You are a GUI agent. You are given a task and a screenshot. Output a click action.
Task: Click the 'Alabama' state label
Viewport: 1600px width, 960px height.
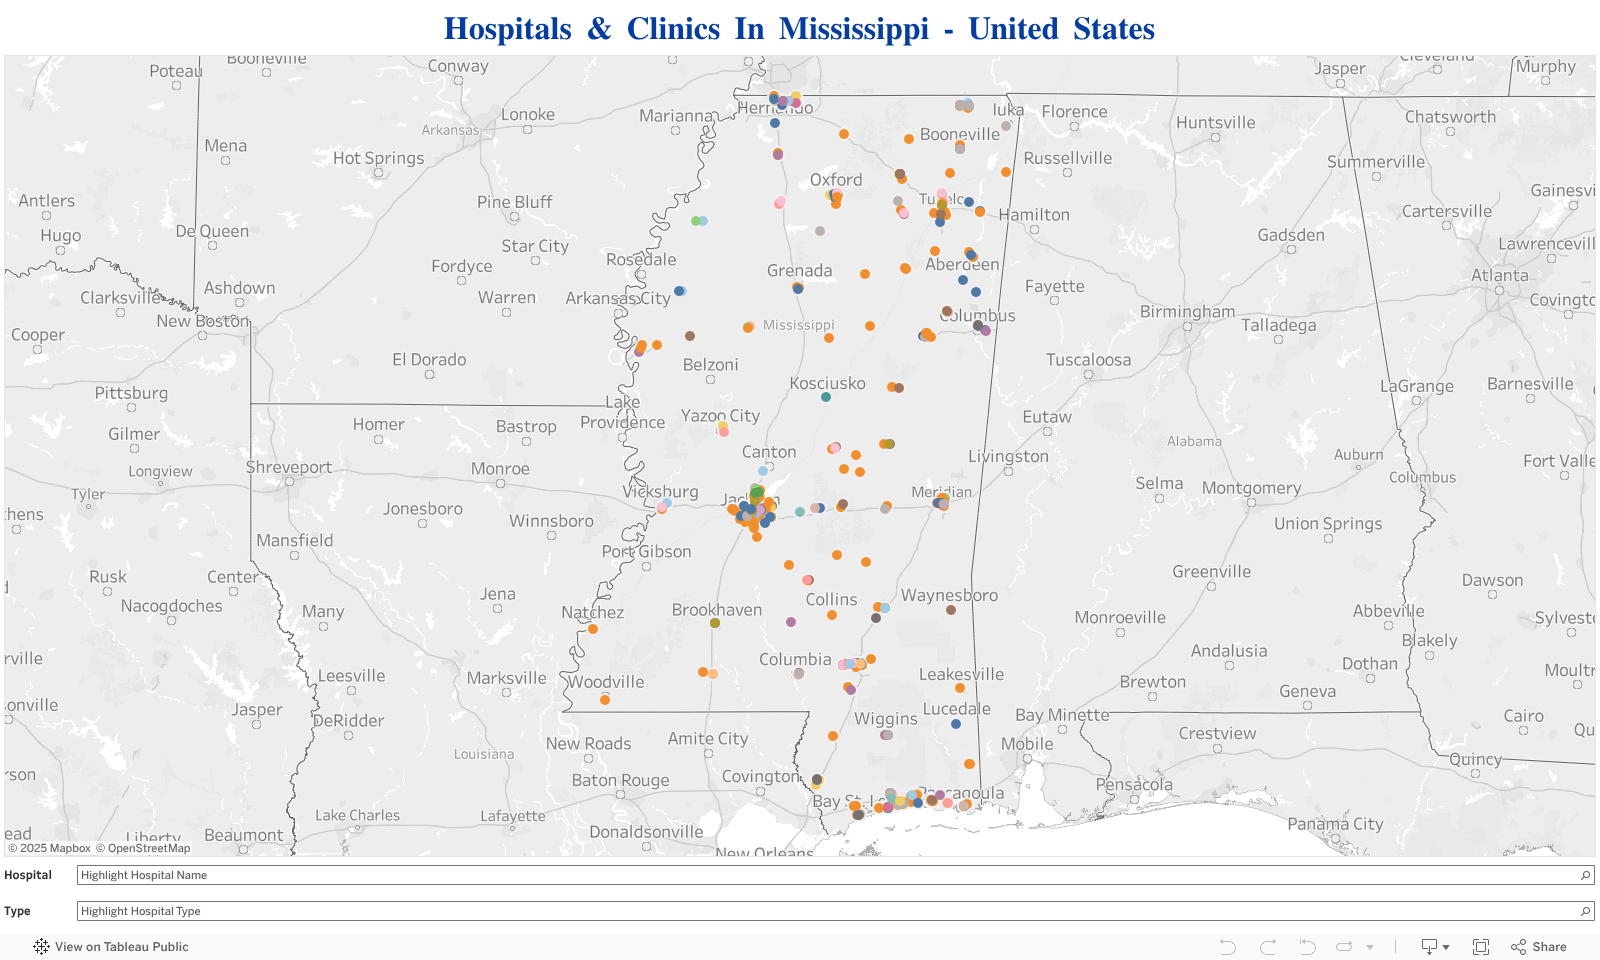(x=1194, y=441)
